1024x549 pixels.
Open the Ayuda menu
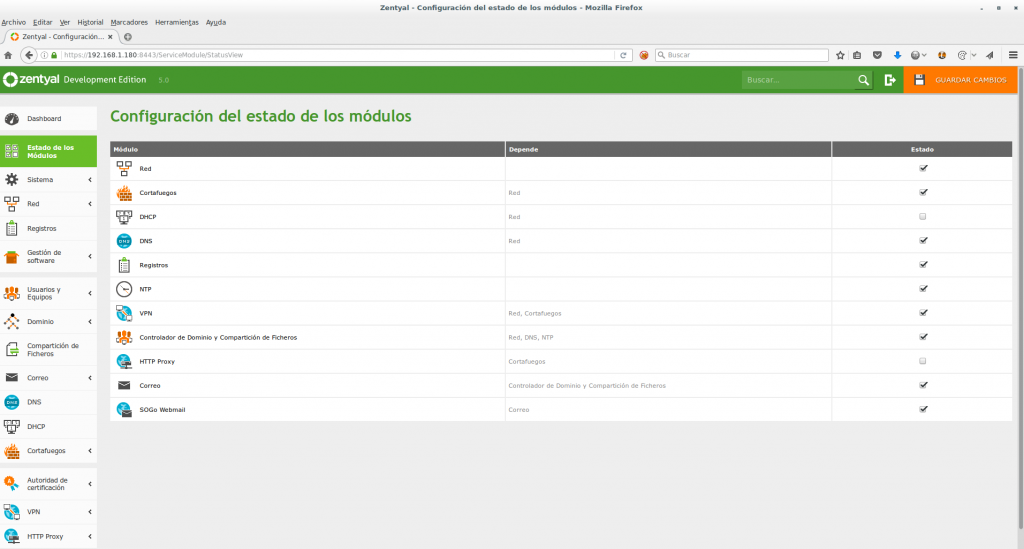point(216,22)
